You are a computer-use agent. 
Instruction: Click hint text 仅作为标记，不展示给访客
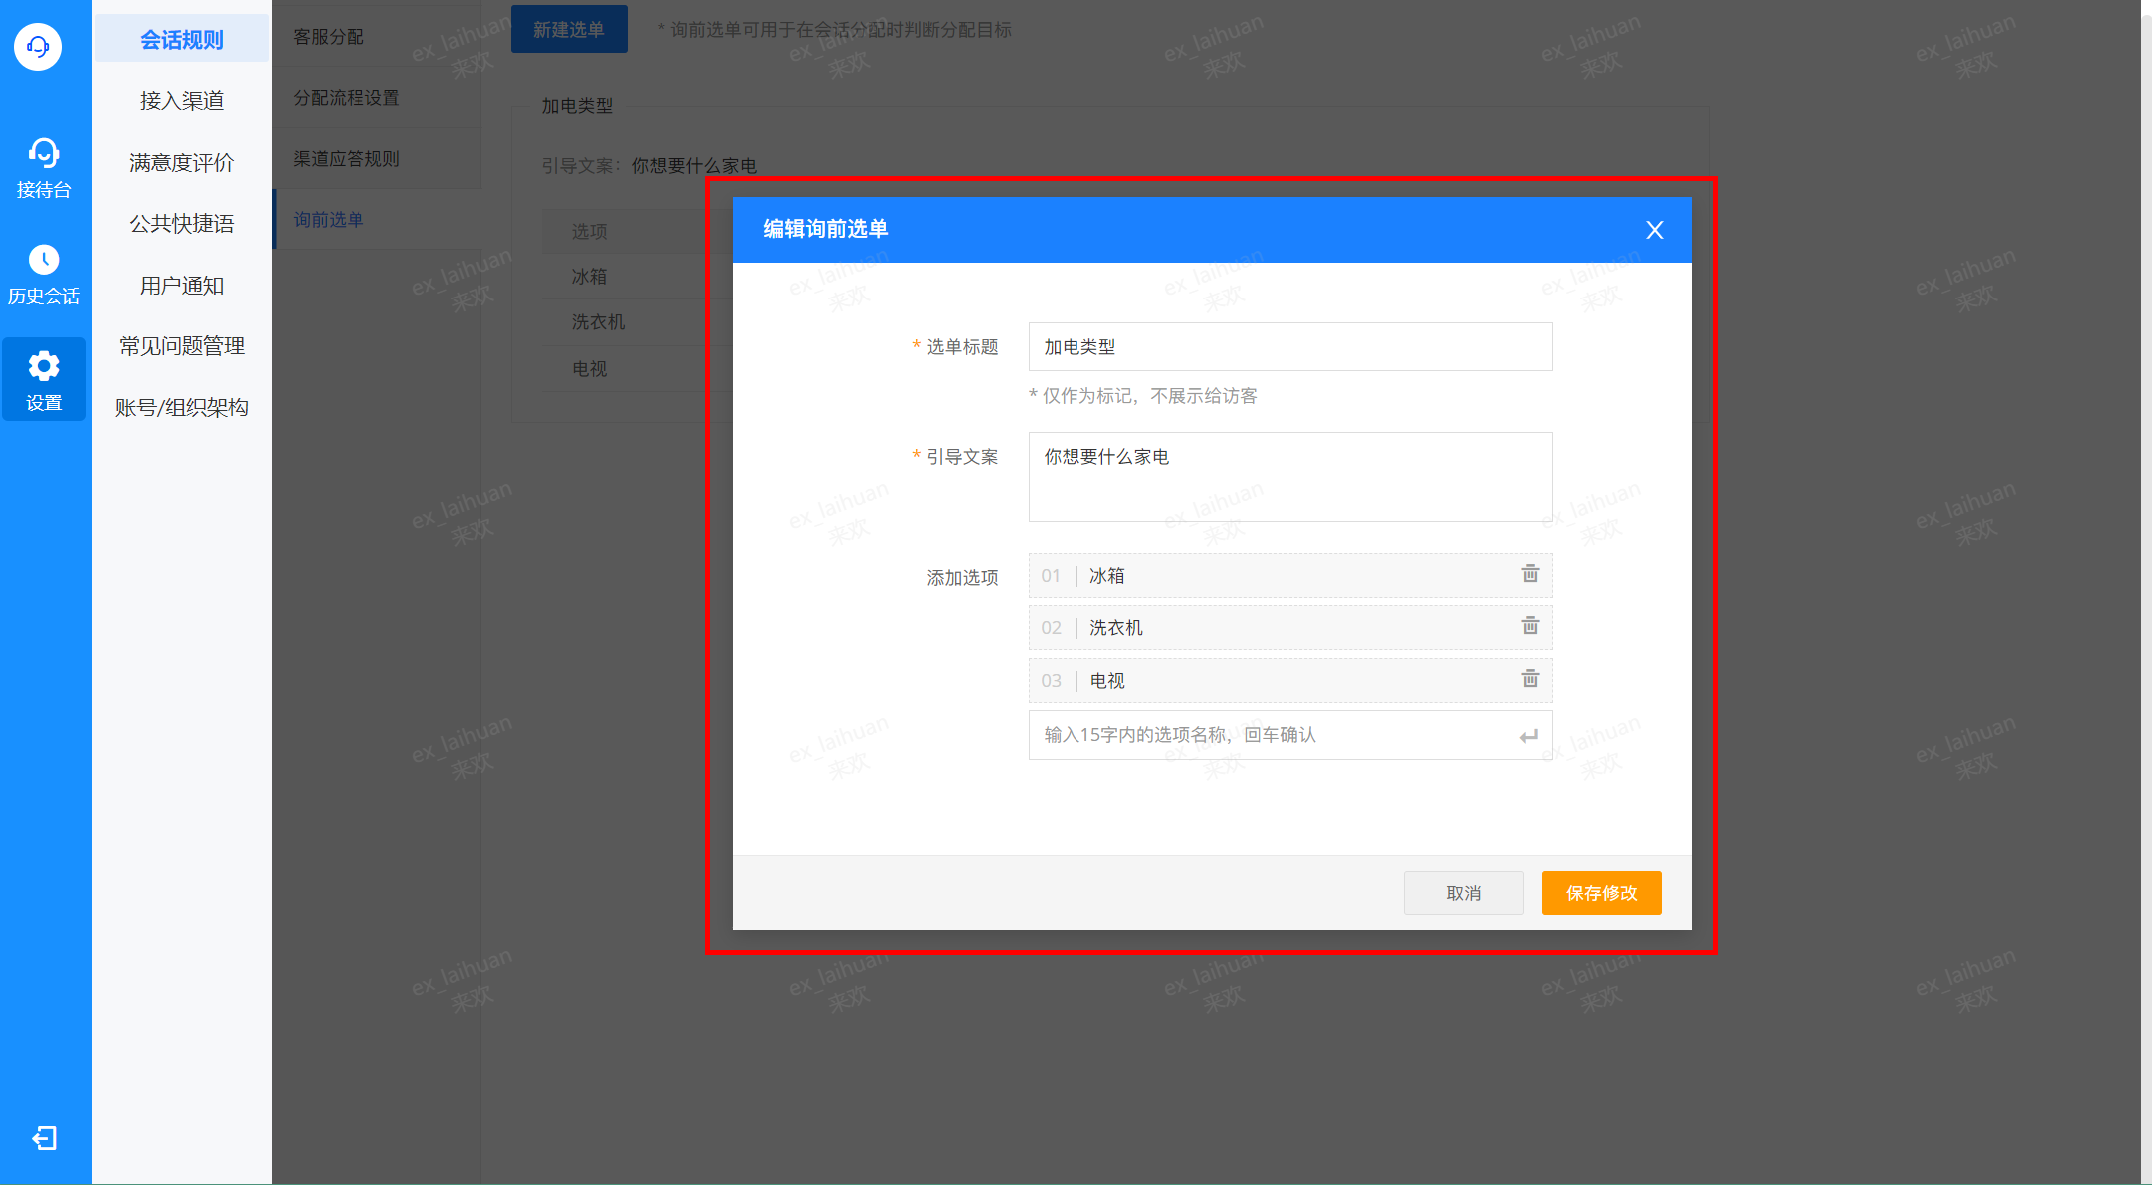pyautogui.click(x=1144, y=396)
